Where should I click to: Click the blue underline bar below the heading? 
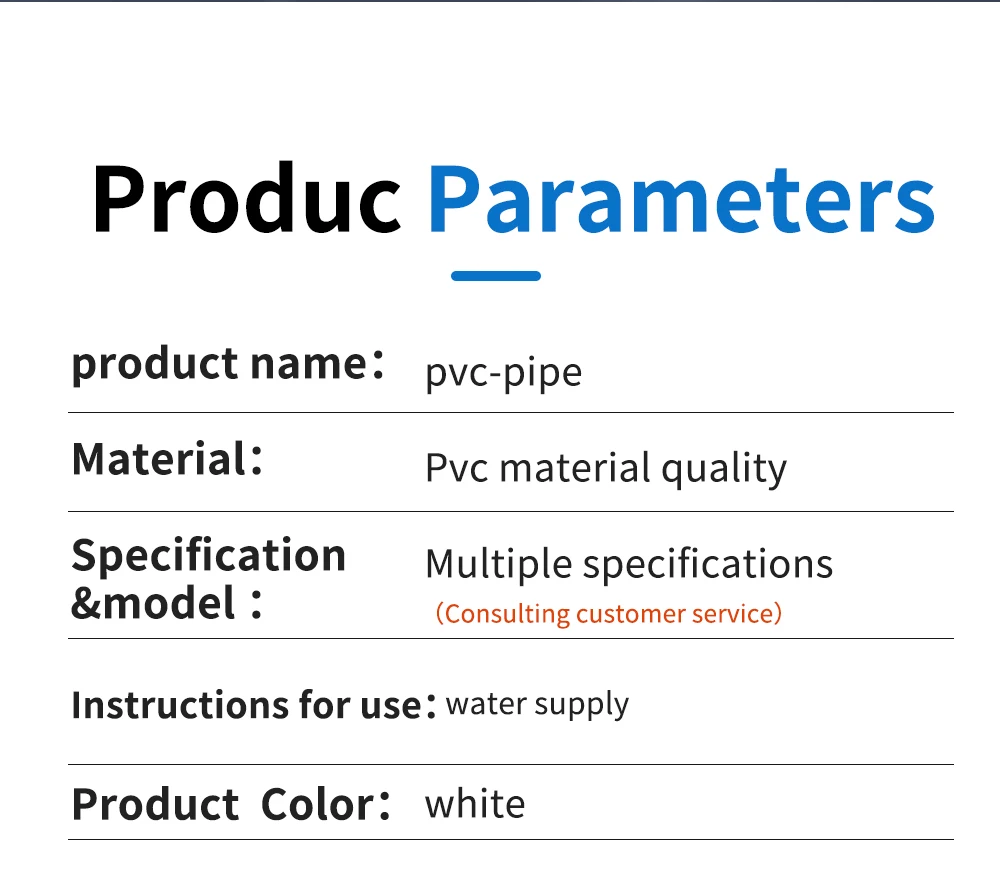tap(496, 276)
